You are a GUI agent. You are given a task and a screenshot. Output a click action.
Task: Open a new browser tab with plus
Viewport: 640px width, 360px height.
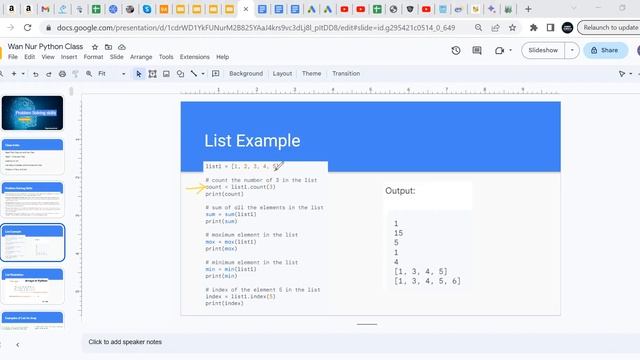coord(528,9)
